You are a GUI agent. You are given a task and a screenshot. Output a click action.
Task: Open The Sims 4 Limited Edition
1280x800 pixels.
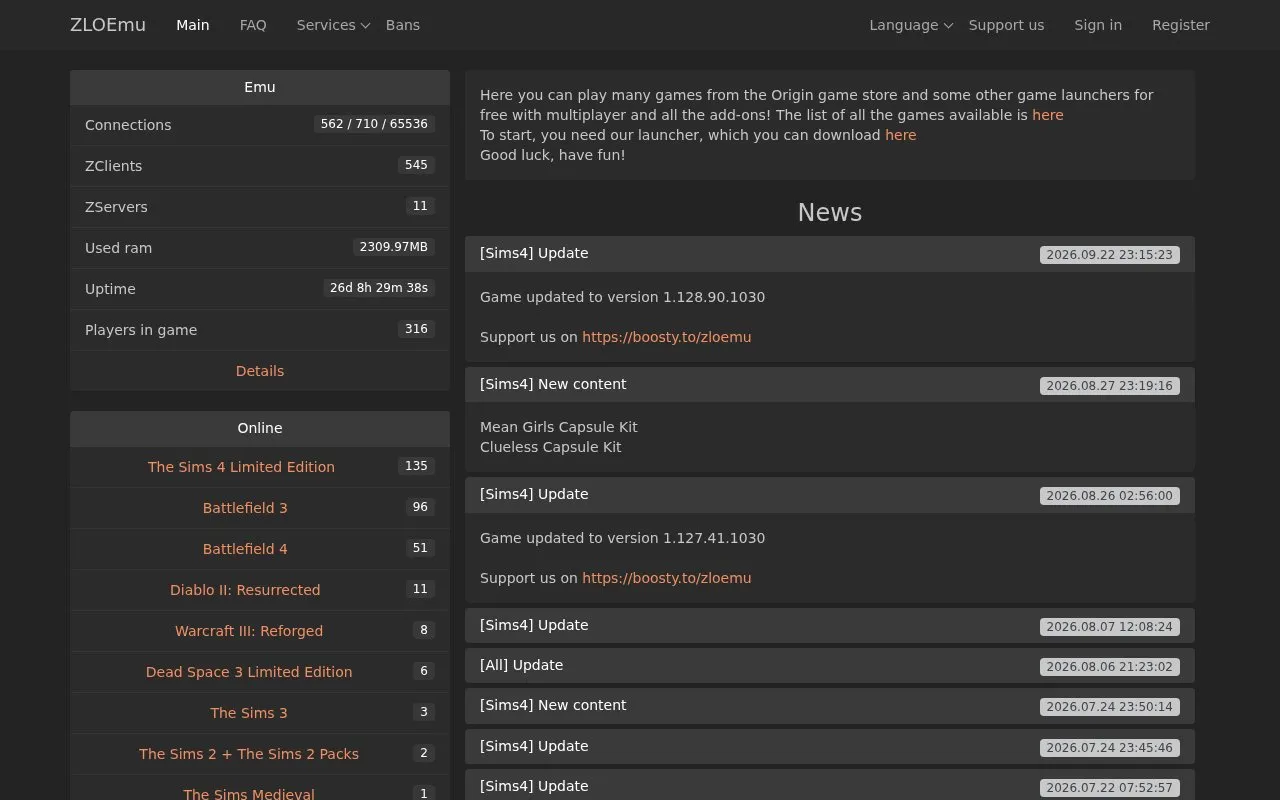(241, 467)
